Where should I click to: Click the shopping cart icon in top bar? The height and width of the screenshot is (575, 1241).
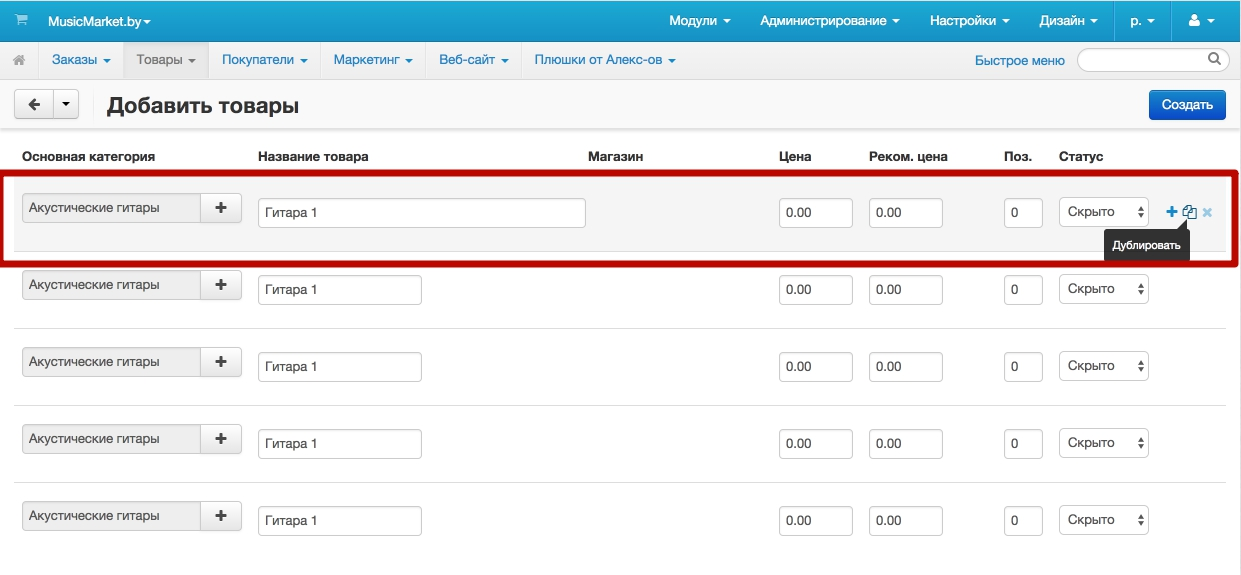[21, 20]
